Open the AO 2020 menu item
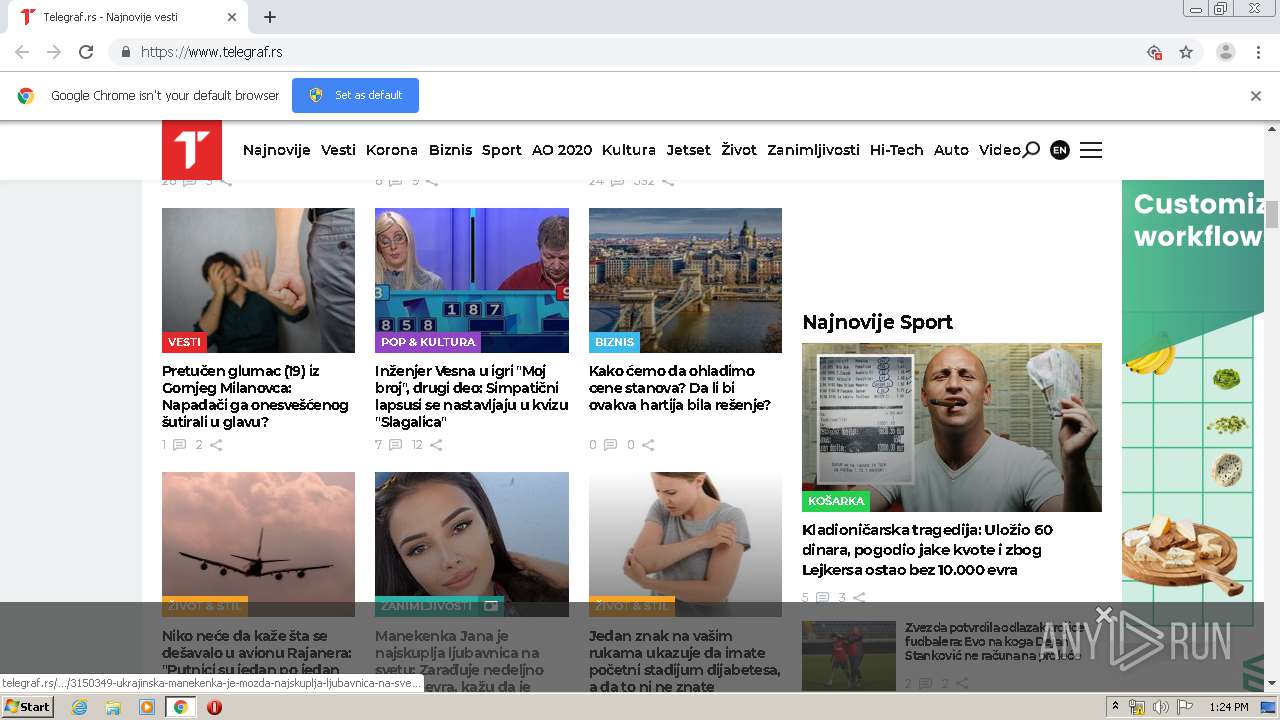The image size is (1280, 720). pos(562,150)
